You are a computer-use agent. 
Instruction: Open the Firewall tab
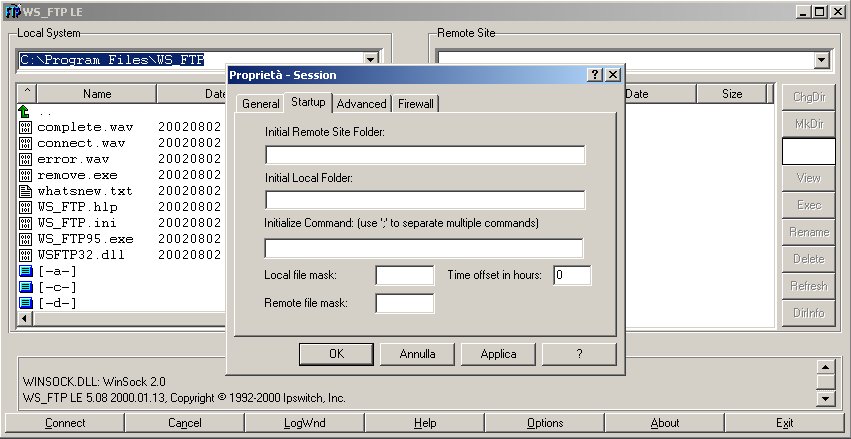[x=416, y=104]
